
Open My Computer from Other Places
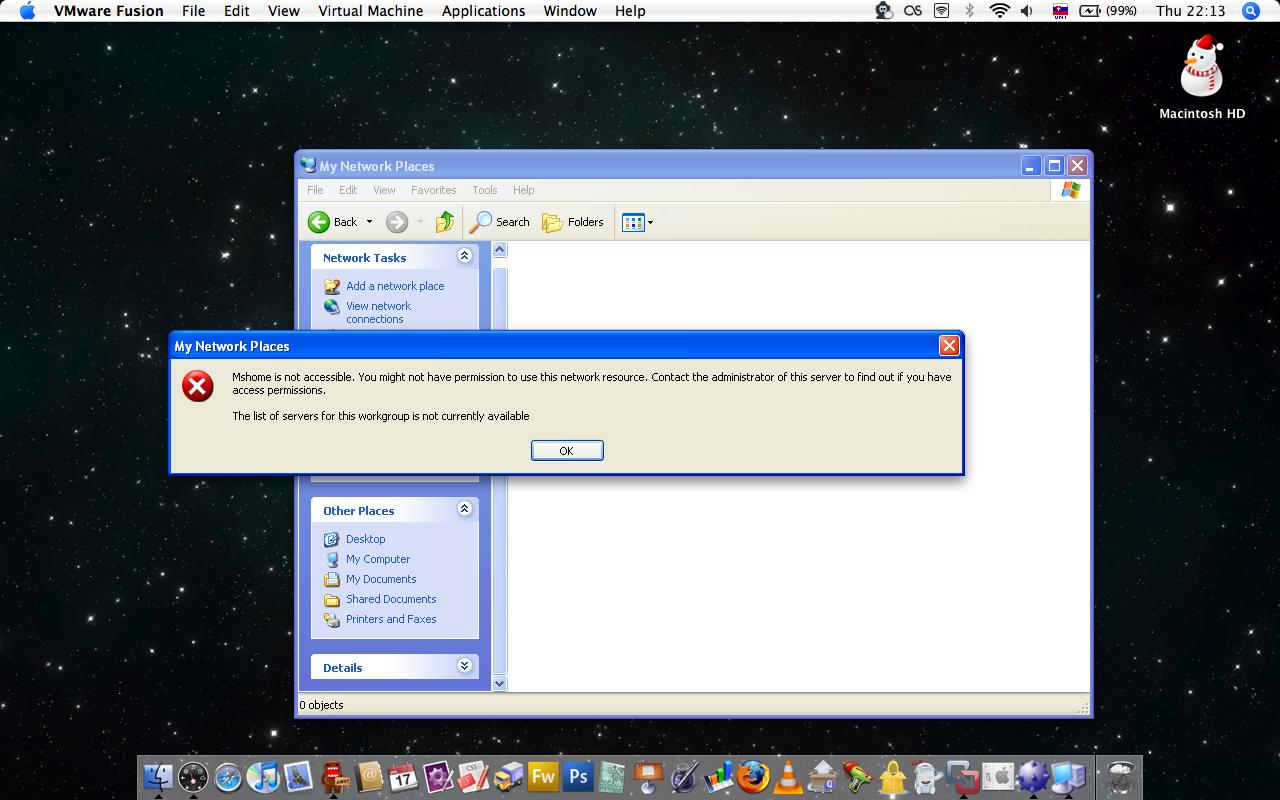[x=378, y=559]
